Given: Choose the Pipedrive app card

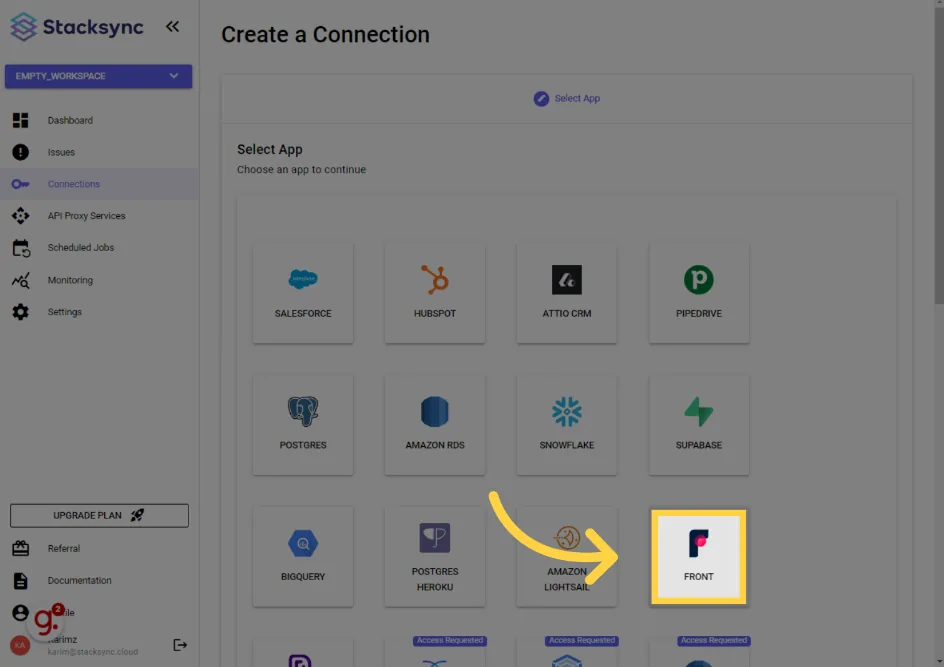Looking at the screenshot, I should click(699, 293).
